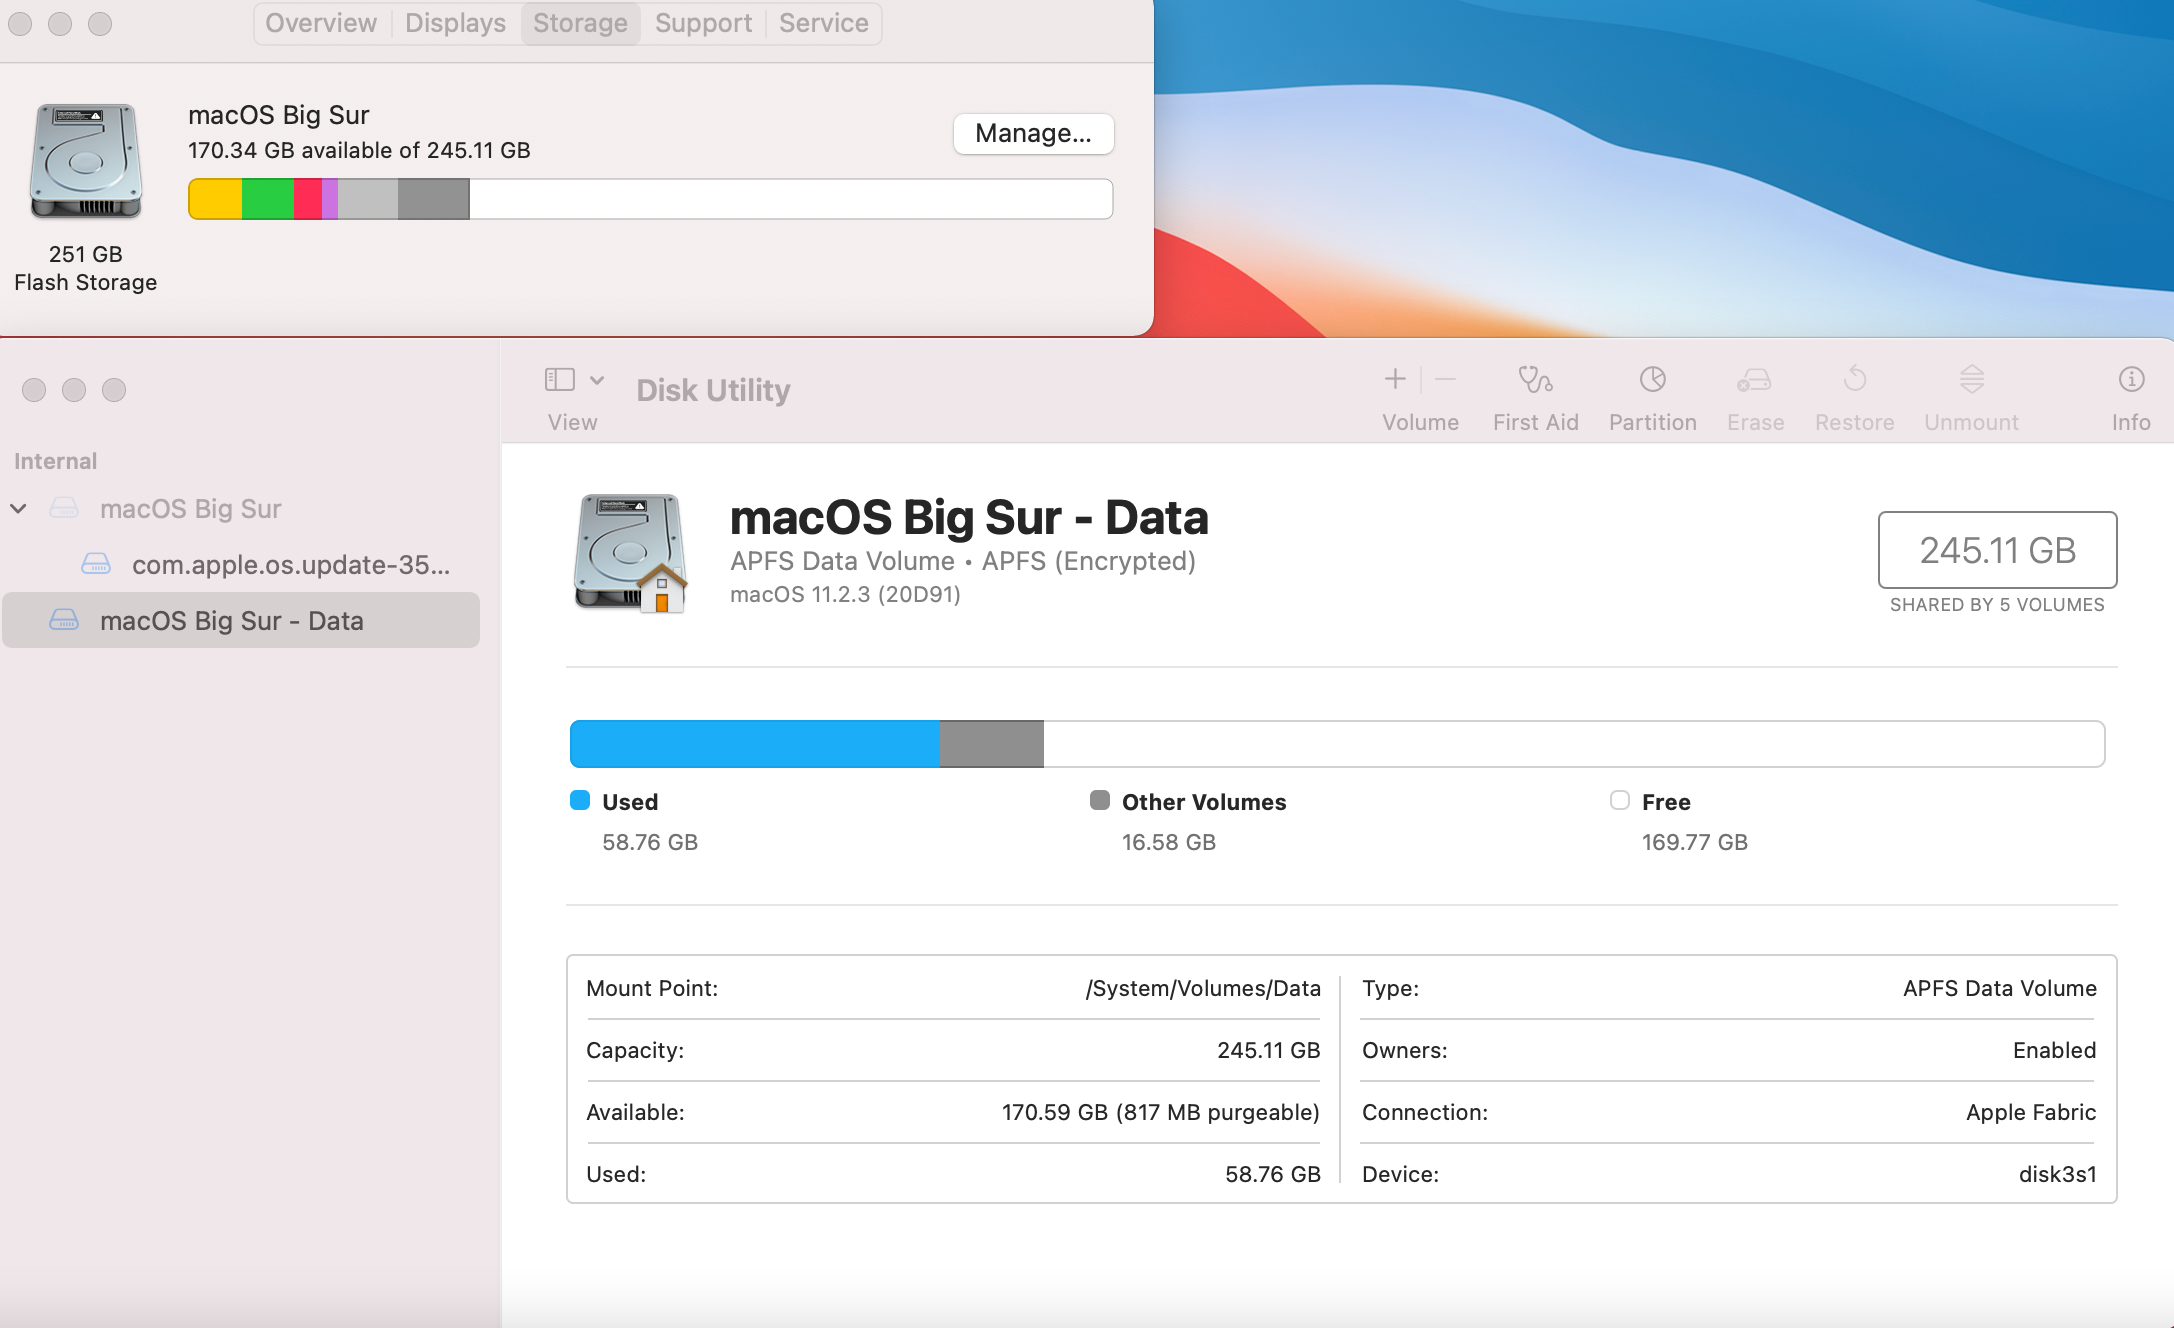Screen dimensions: 2174x1328
Task: Click the Erase disk icon
Action: [x=1754, y=380]
